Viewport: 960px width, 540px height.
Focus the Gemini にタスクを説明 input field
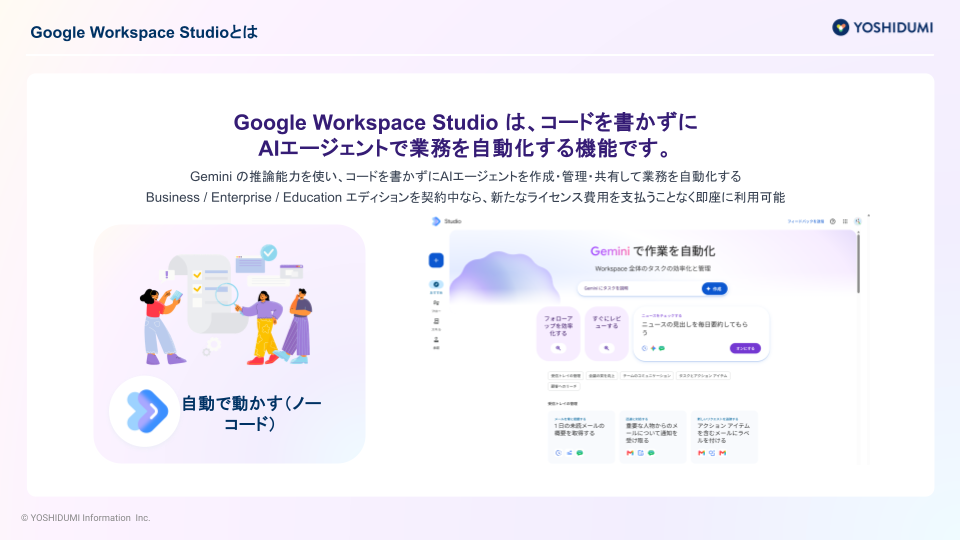tap(639, 288)
